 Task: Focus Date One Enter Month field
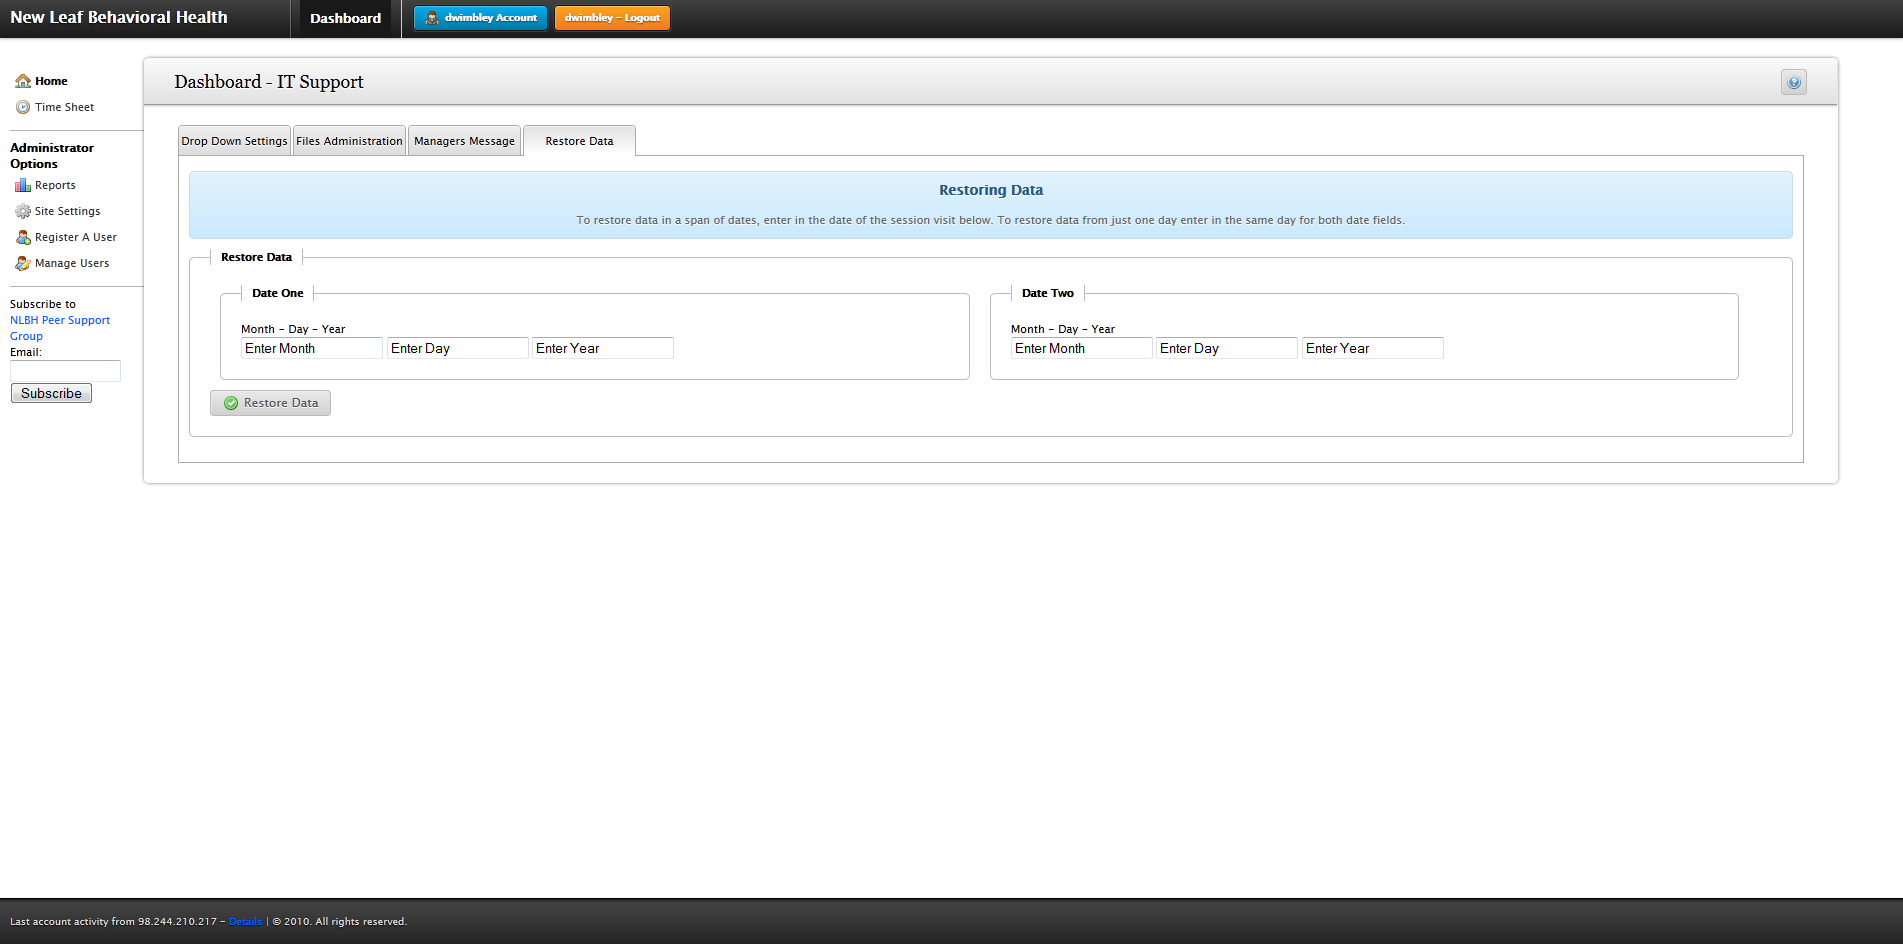pyautogui.click(x=311, y=348)
